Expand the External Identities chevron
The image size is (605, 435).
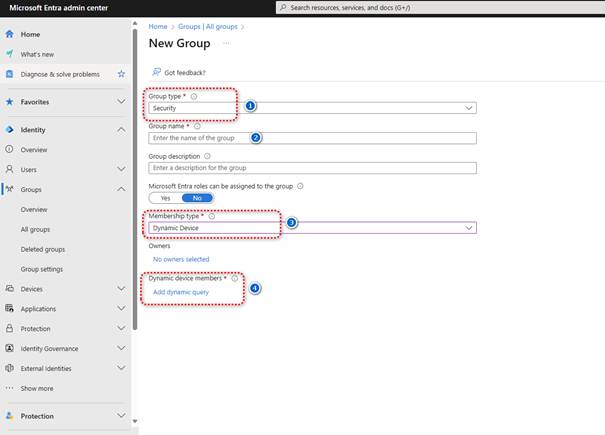coord(121,368)
